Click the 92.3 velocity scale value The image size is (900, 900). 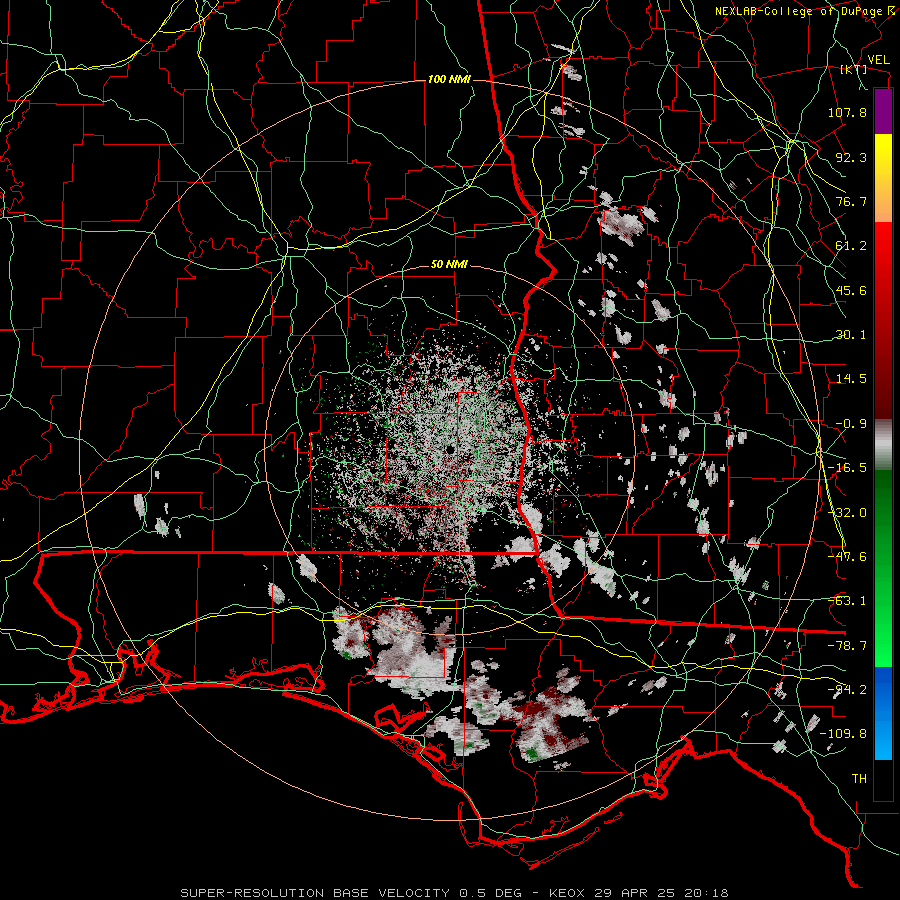pyautogui.click(x=851, y=157)
